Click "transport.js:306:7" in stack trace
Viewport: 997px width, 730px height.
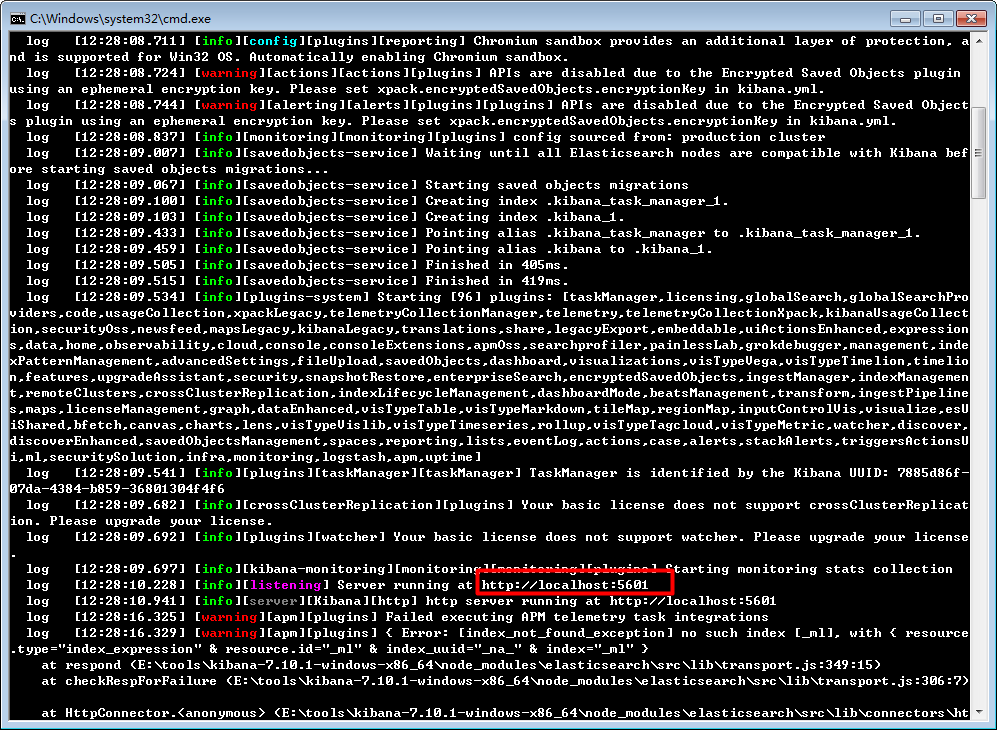point(889,681)
